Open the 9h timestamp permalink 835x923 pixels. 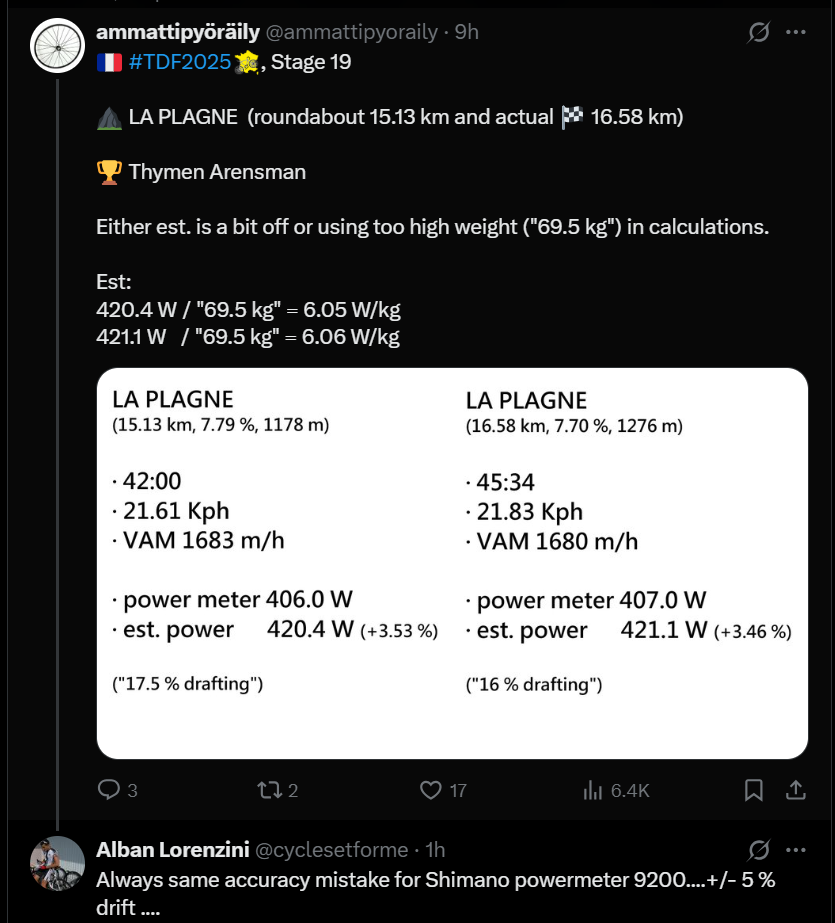467,32
